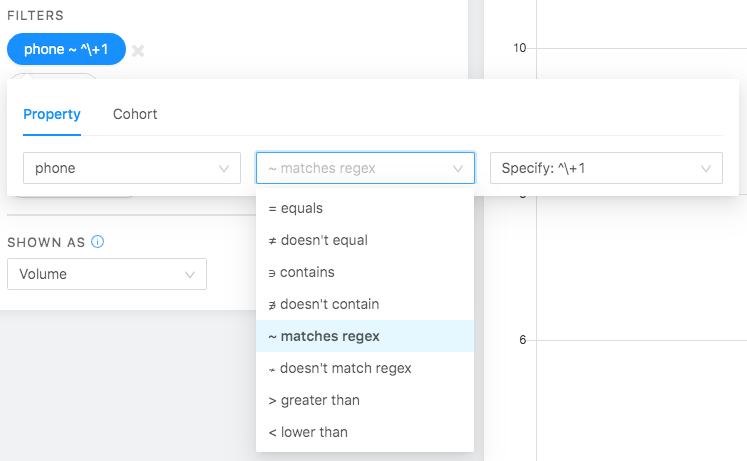
Task: Select the Property tab
Action: (52, 114)
